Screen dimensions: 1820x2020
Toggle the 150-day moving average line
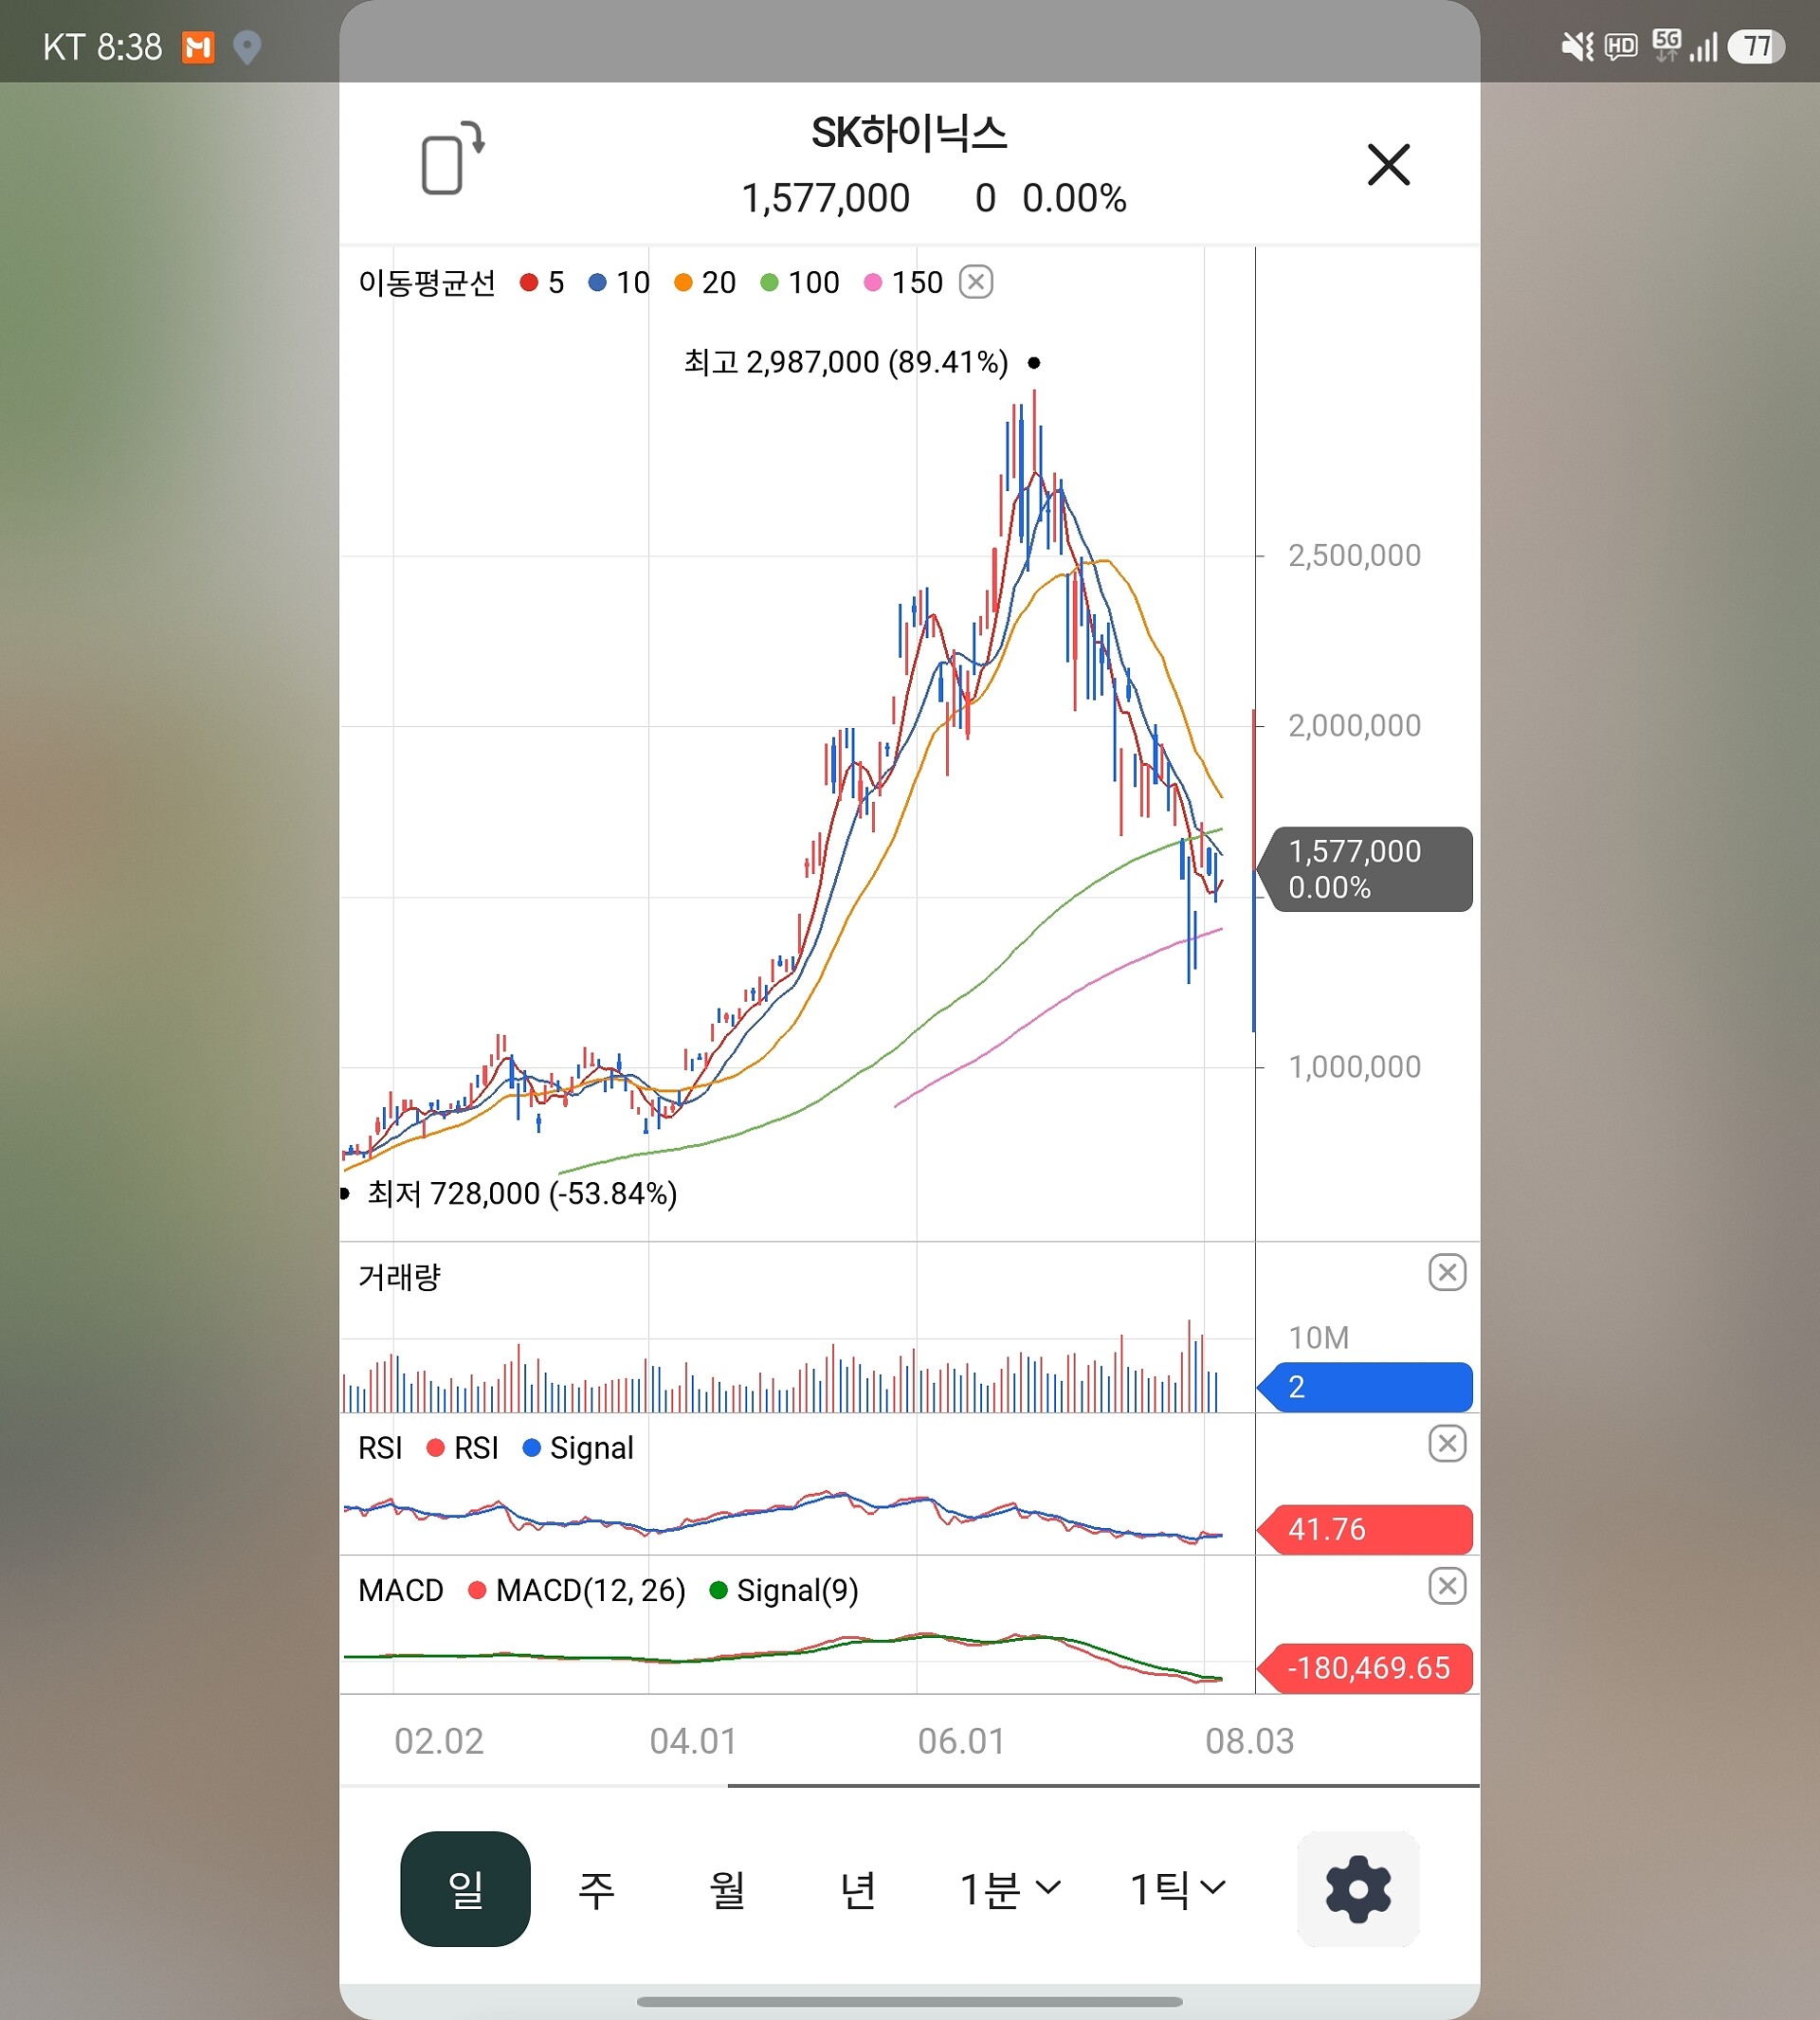[903, 283]
